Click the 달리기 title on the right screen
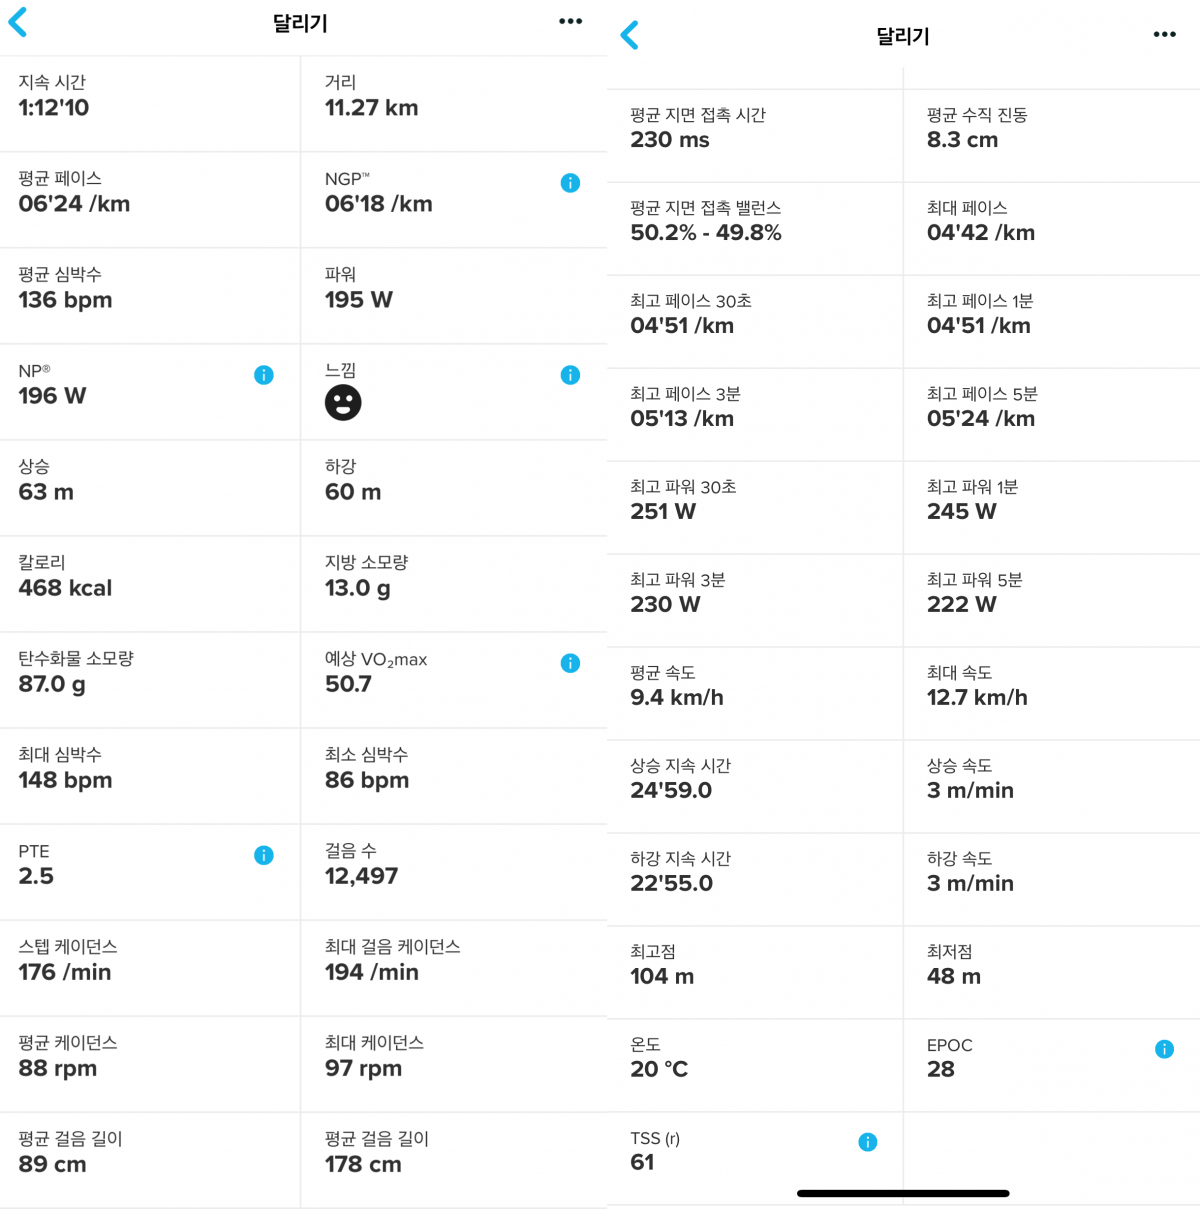1200x1209 pixels. click(x=903, y=36)
